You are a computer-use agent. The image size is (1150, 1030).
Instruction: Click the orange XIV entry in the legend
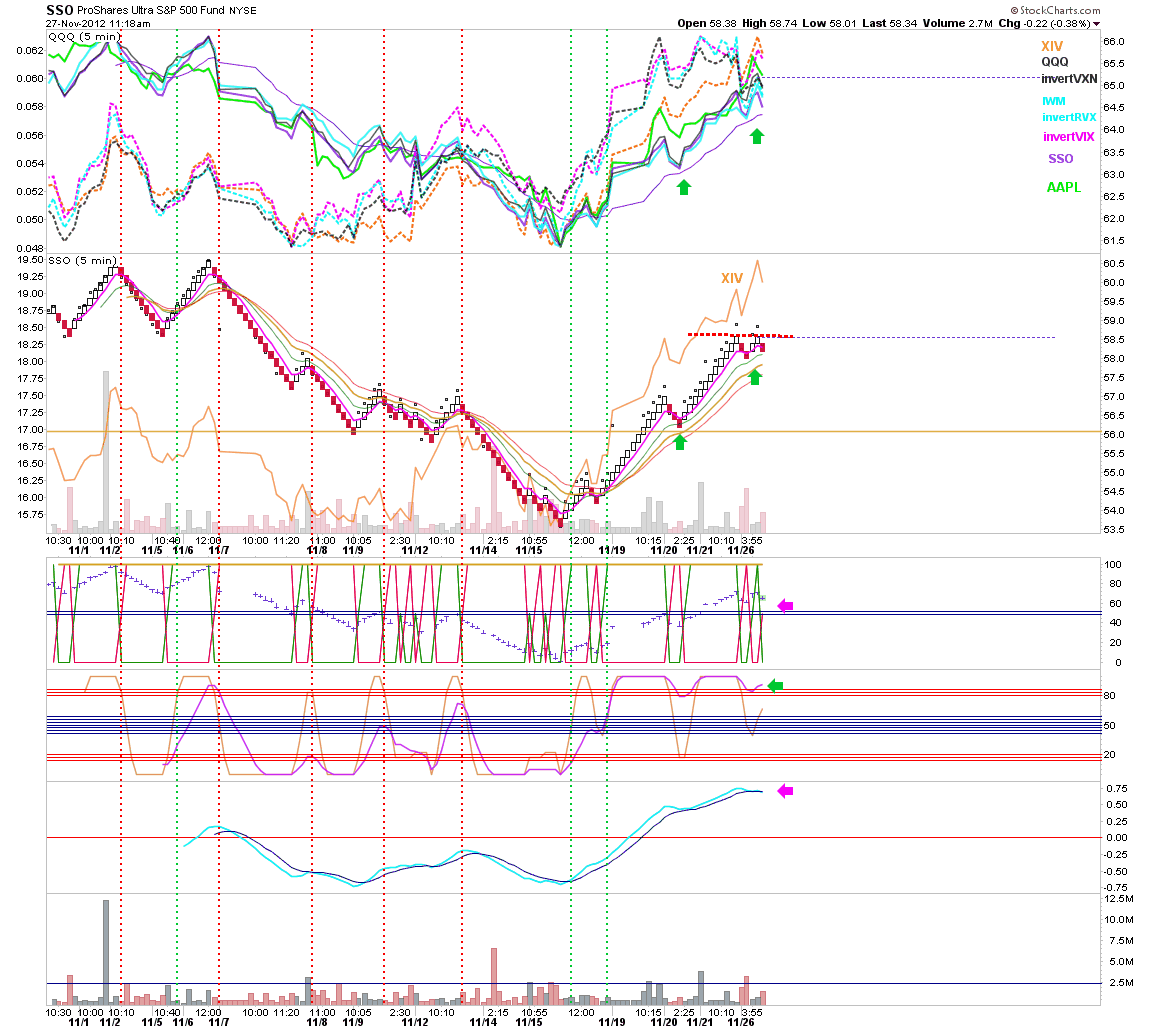[x=1052, y=46]
